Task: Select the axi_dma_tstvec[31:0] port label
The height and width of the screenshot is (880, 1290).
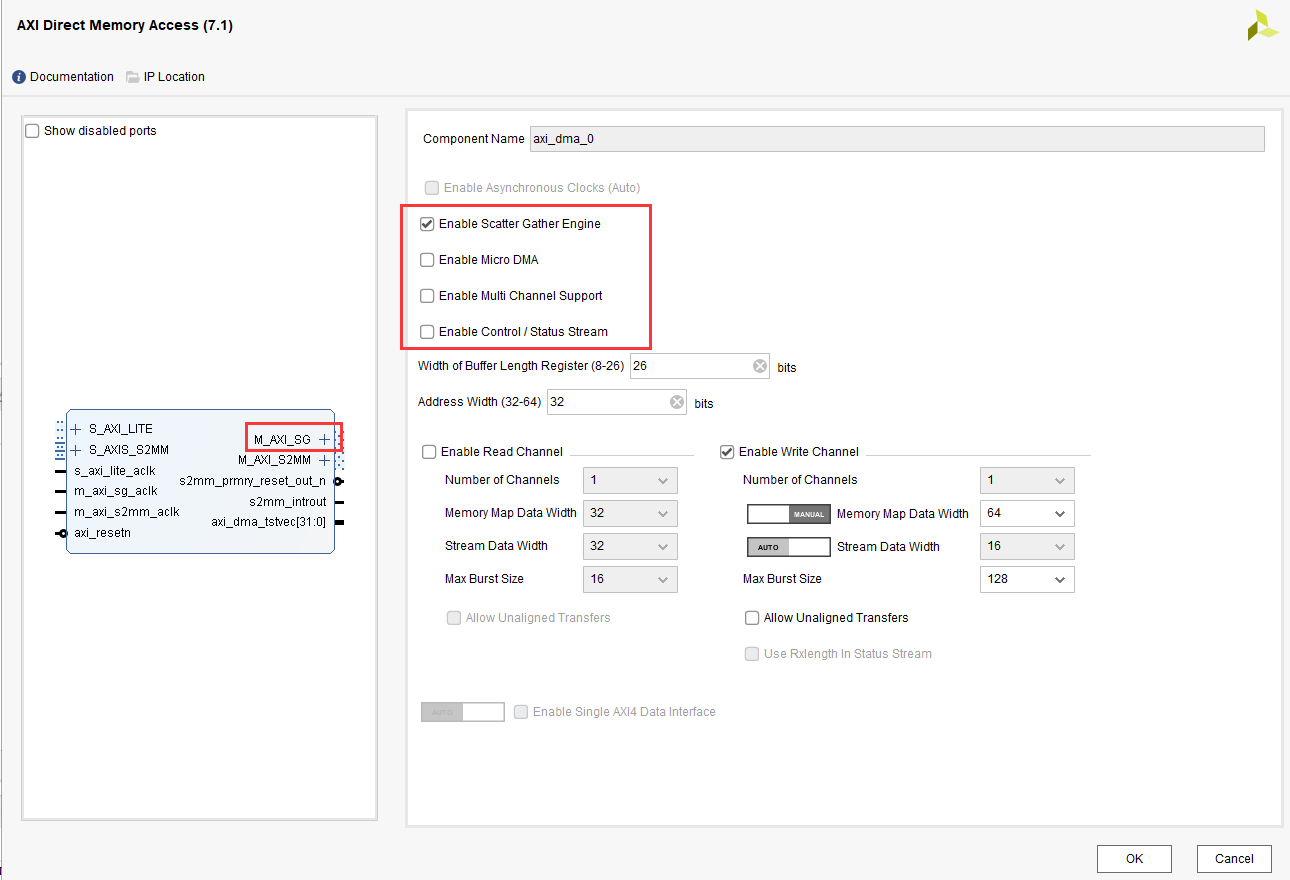Action: click(269, 522)
